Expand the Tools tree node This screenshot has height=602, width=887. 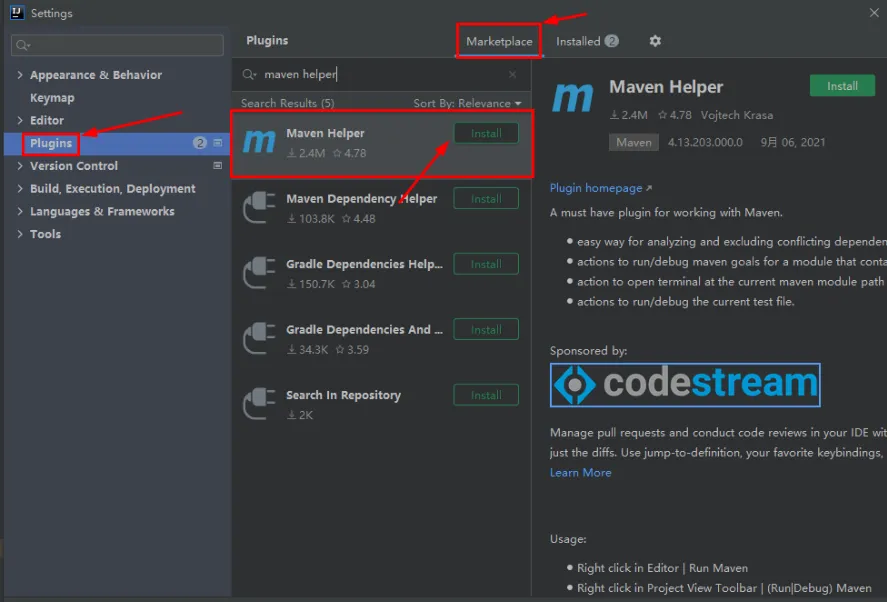(x=20, y=234)
